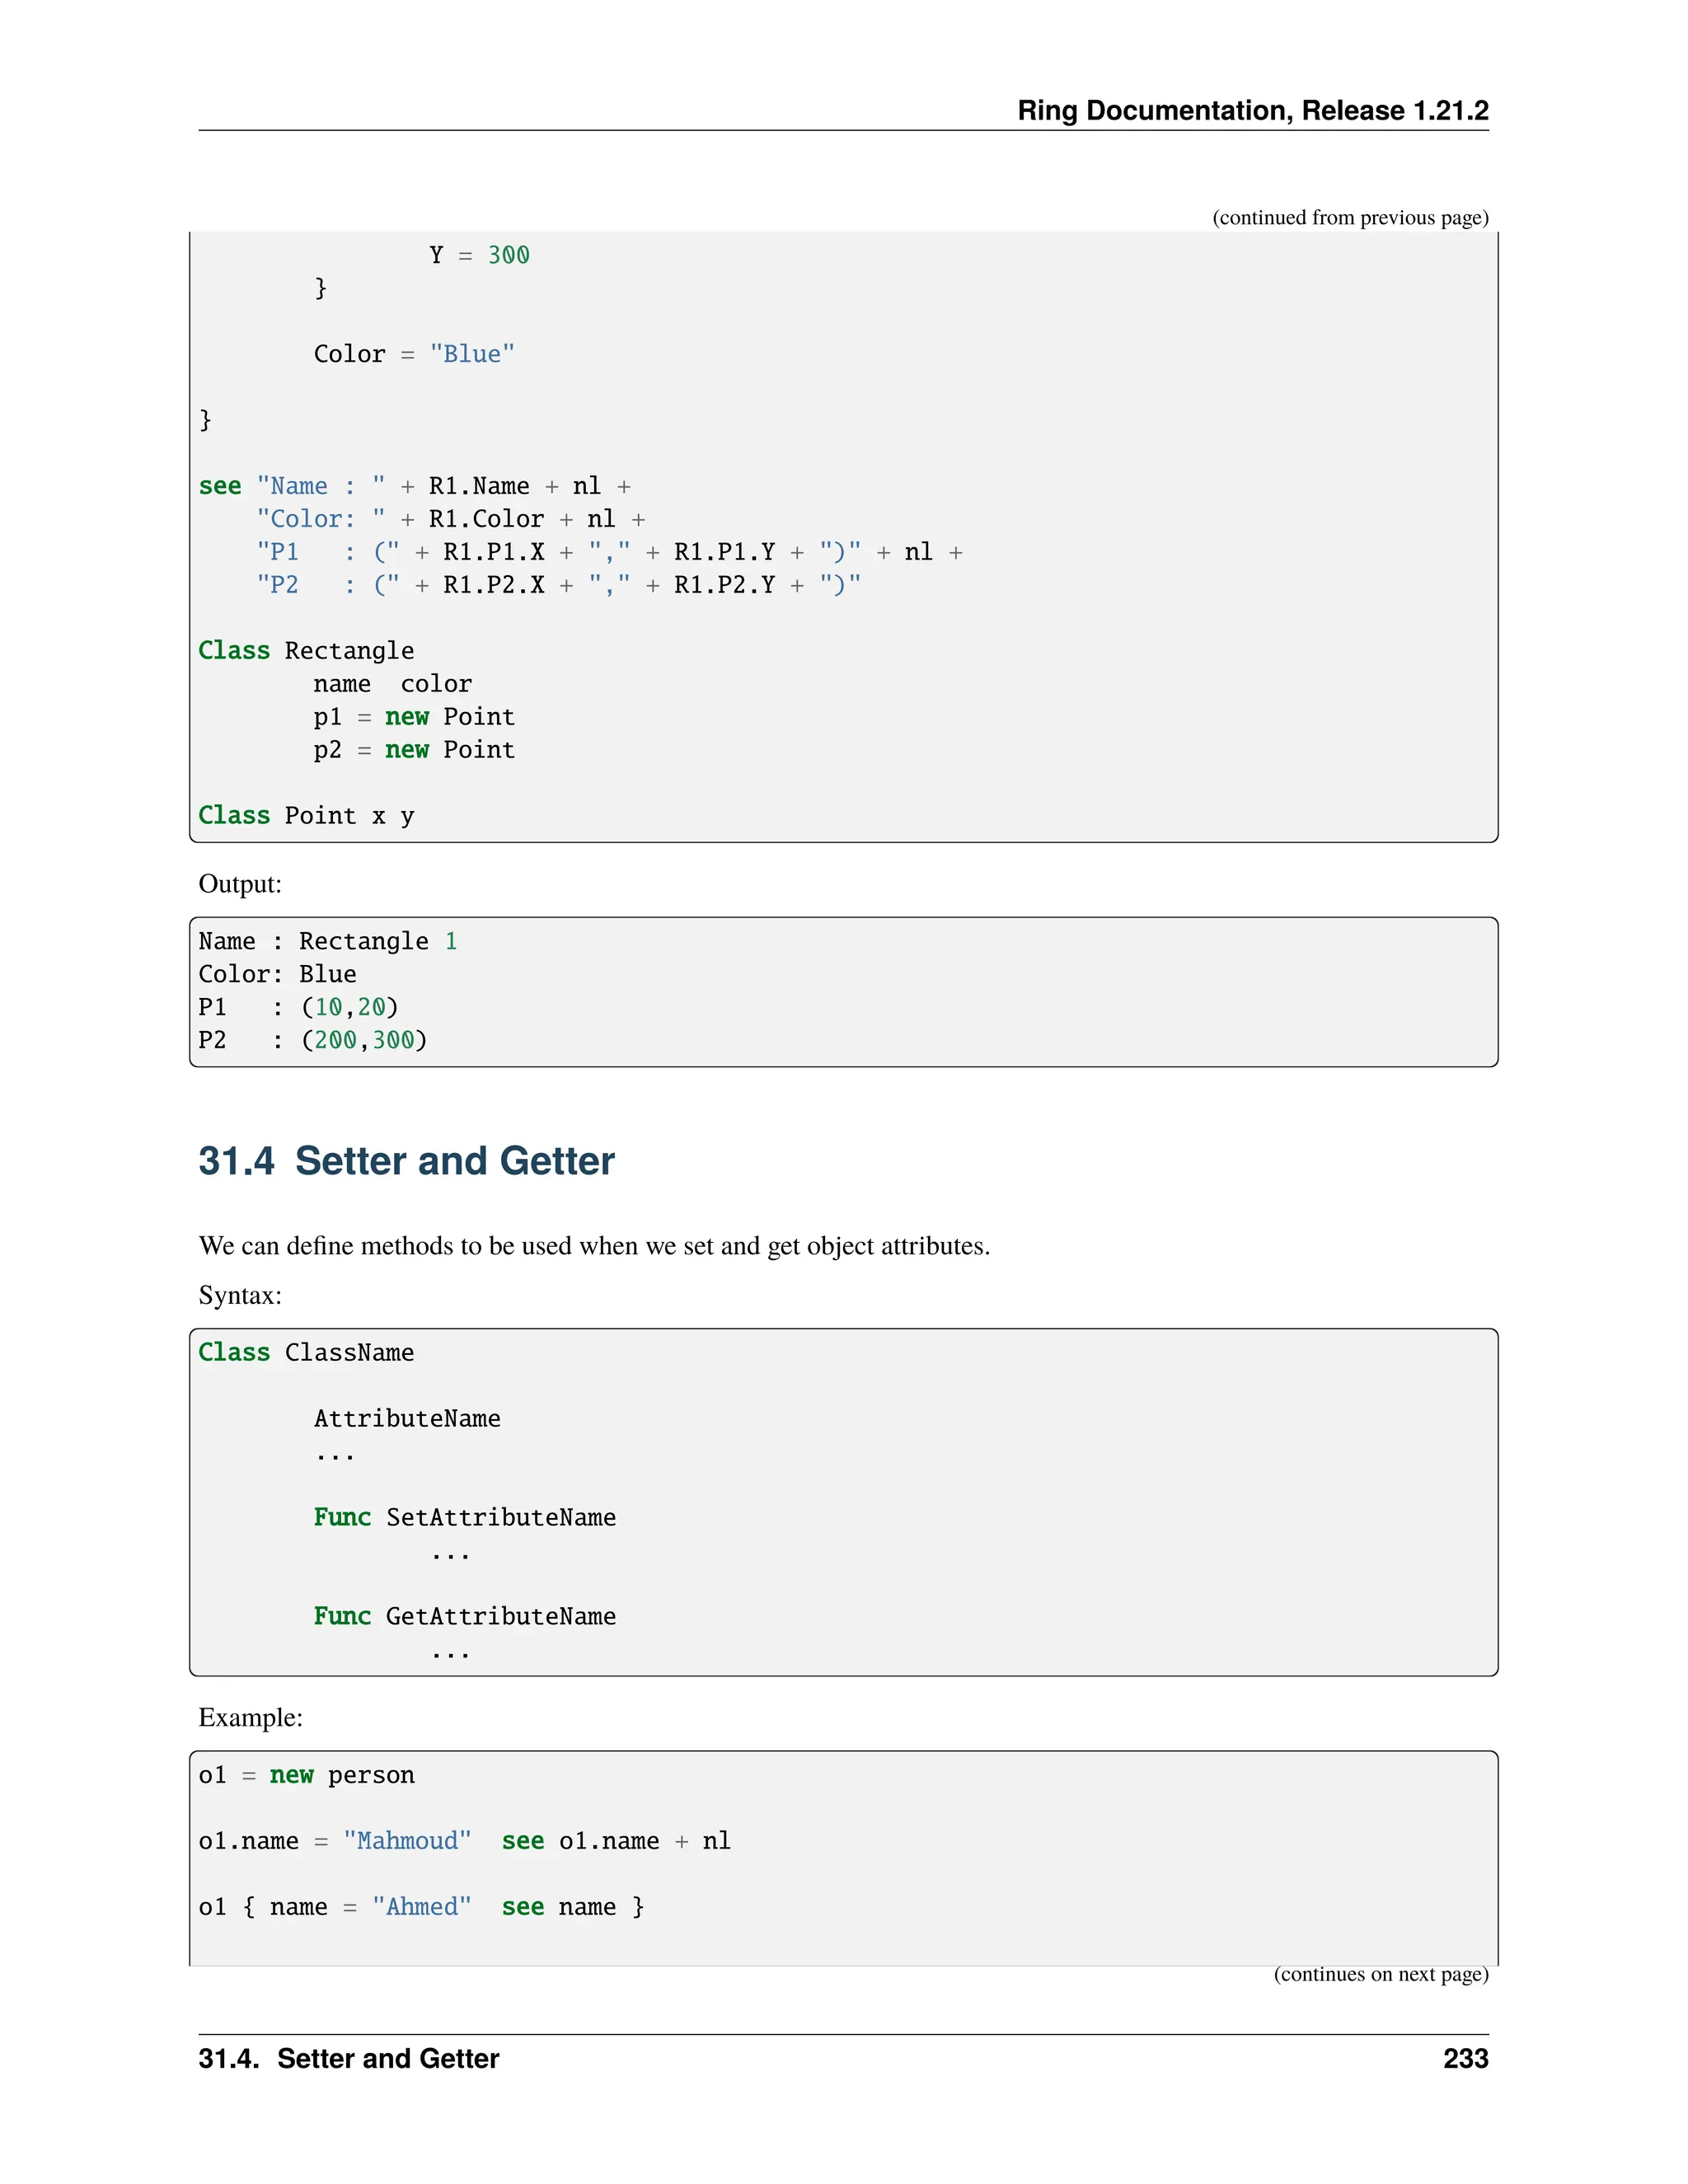This screenshot has width=1688, height=2184.
Task: Click the "31.4 Setter and Getter" section heading
Action: pos(406,1161)
